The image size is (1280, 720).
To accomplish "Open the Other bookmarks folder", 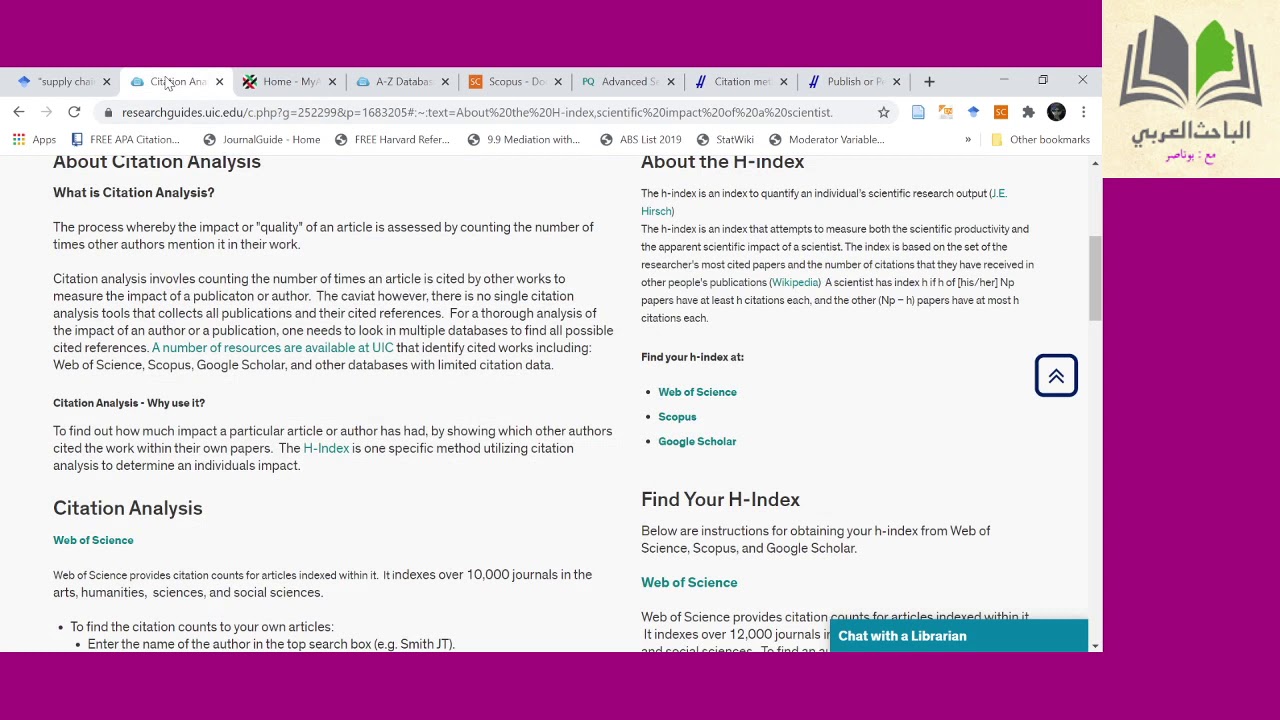I will coord(1039,139).
